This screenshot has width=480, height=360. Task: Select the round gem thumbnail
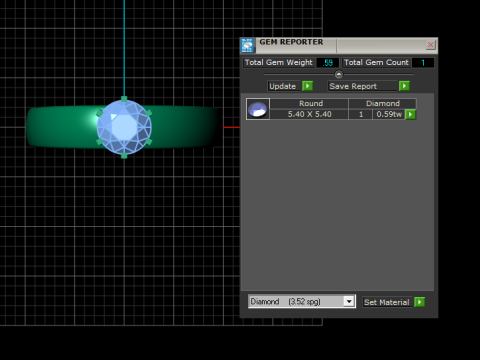pos(258,109)
